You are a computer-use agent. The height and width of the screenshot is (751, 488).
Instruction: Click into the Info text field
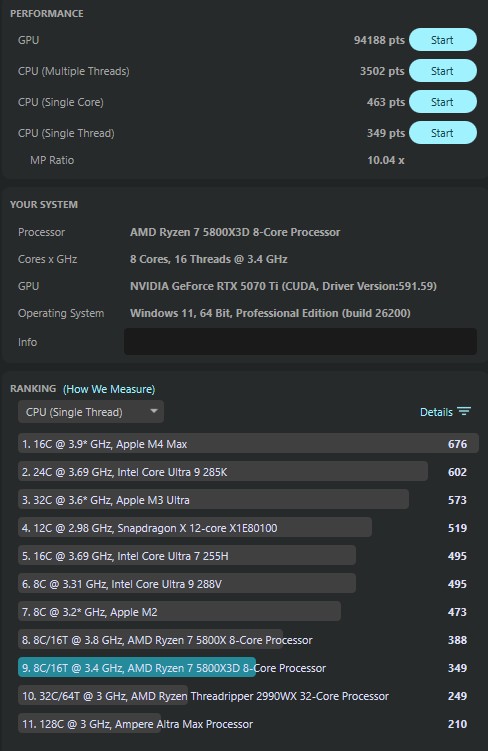tap(300, 341)
